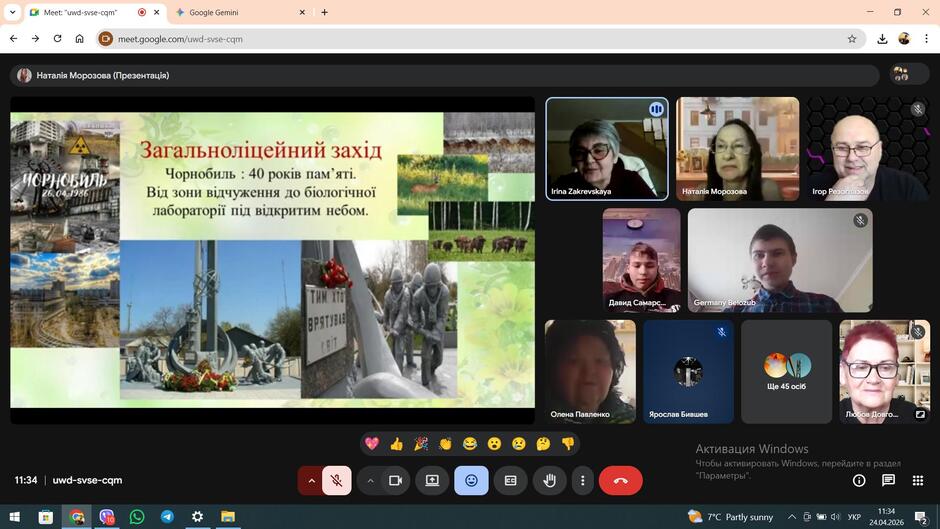This screenshot has height=529, width=940.
Task: Select Irina Zakrevskaya video tile
Action: tap(607, 149)
